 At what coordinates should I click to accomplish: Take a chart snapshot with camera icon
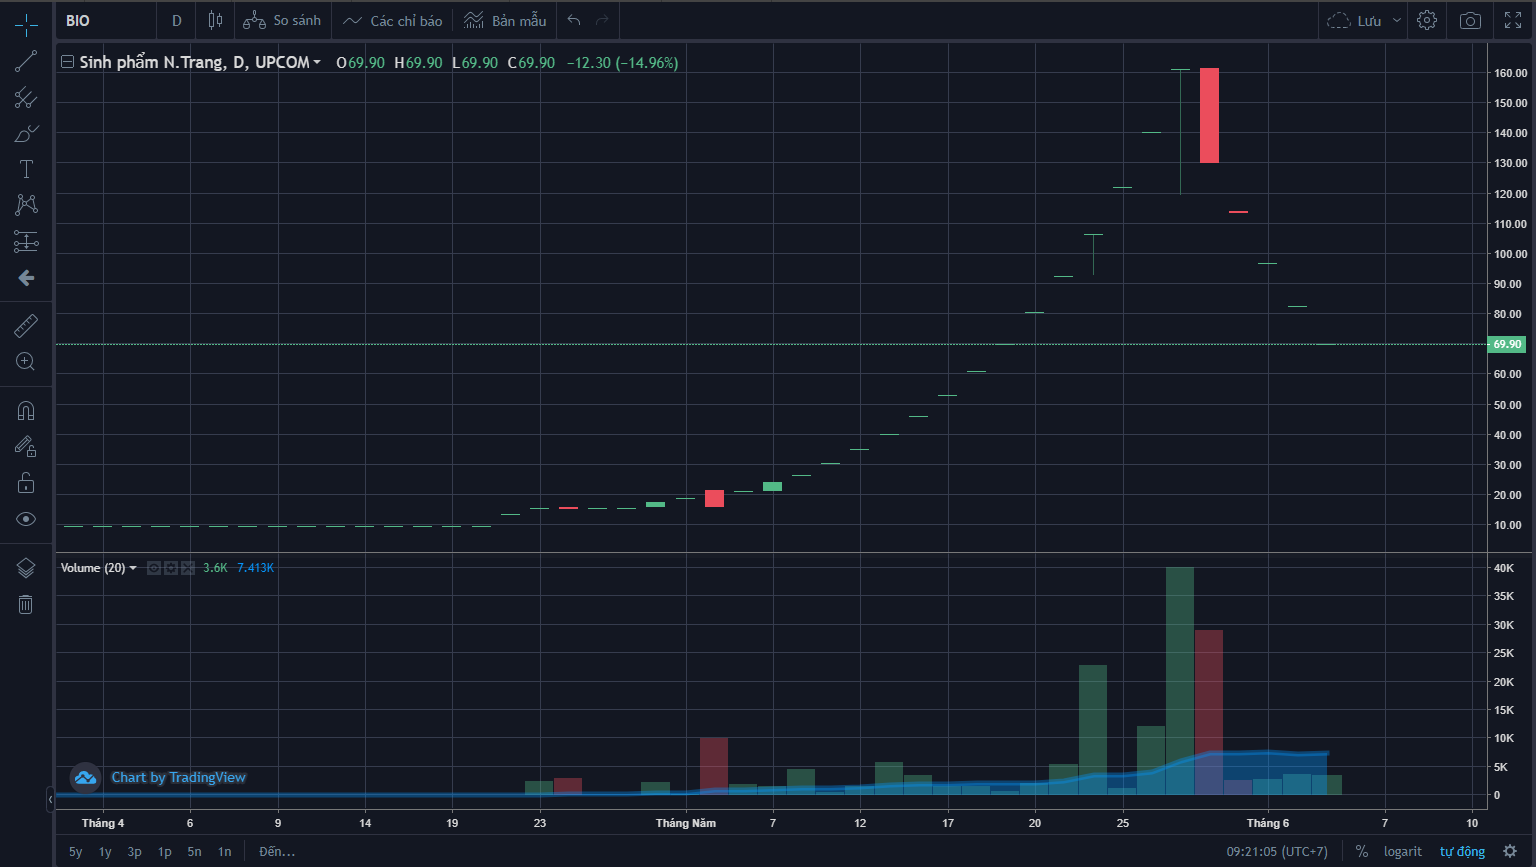click(x=1470, y=20)
